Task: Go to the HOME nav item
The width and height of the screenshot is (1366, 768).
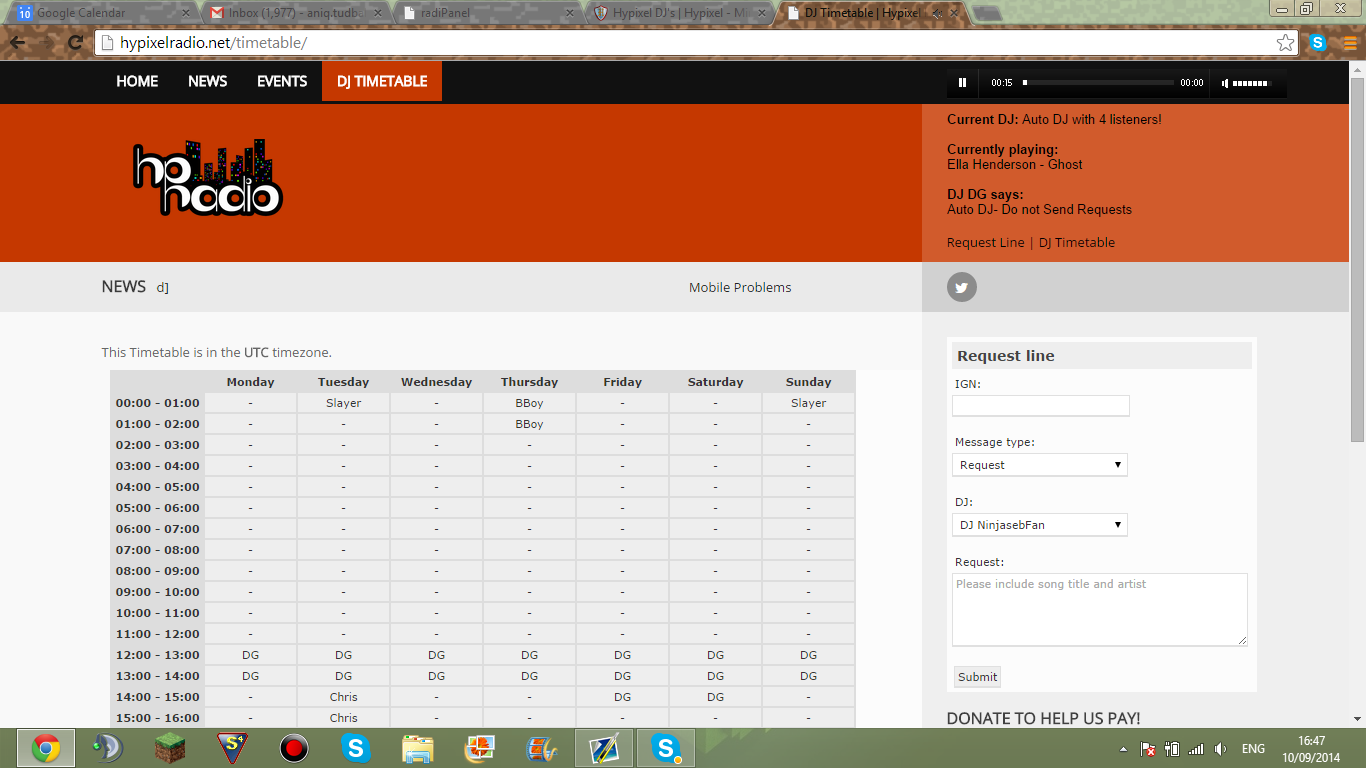Action: tap(137, 82)
